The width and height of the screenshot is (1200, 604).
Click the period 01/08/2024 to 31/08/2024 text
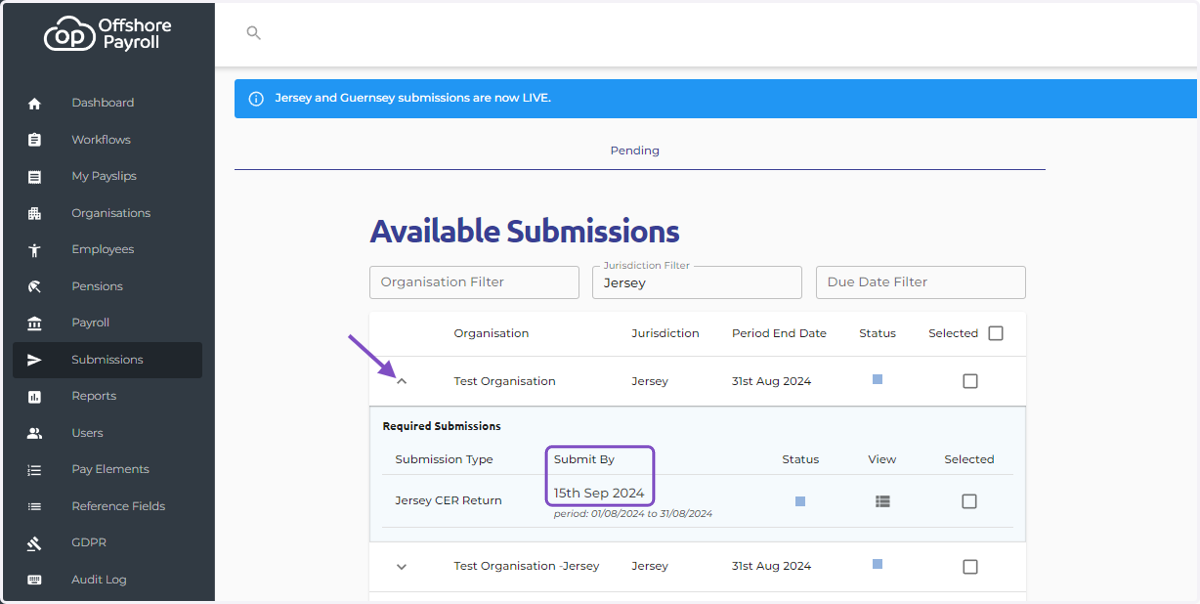633,514
